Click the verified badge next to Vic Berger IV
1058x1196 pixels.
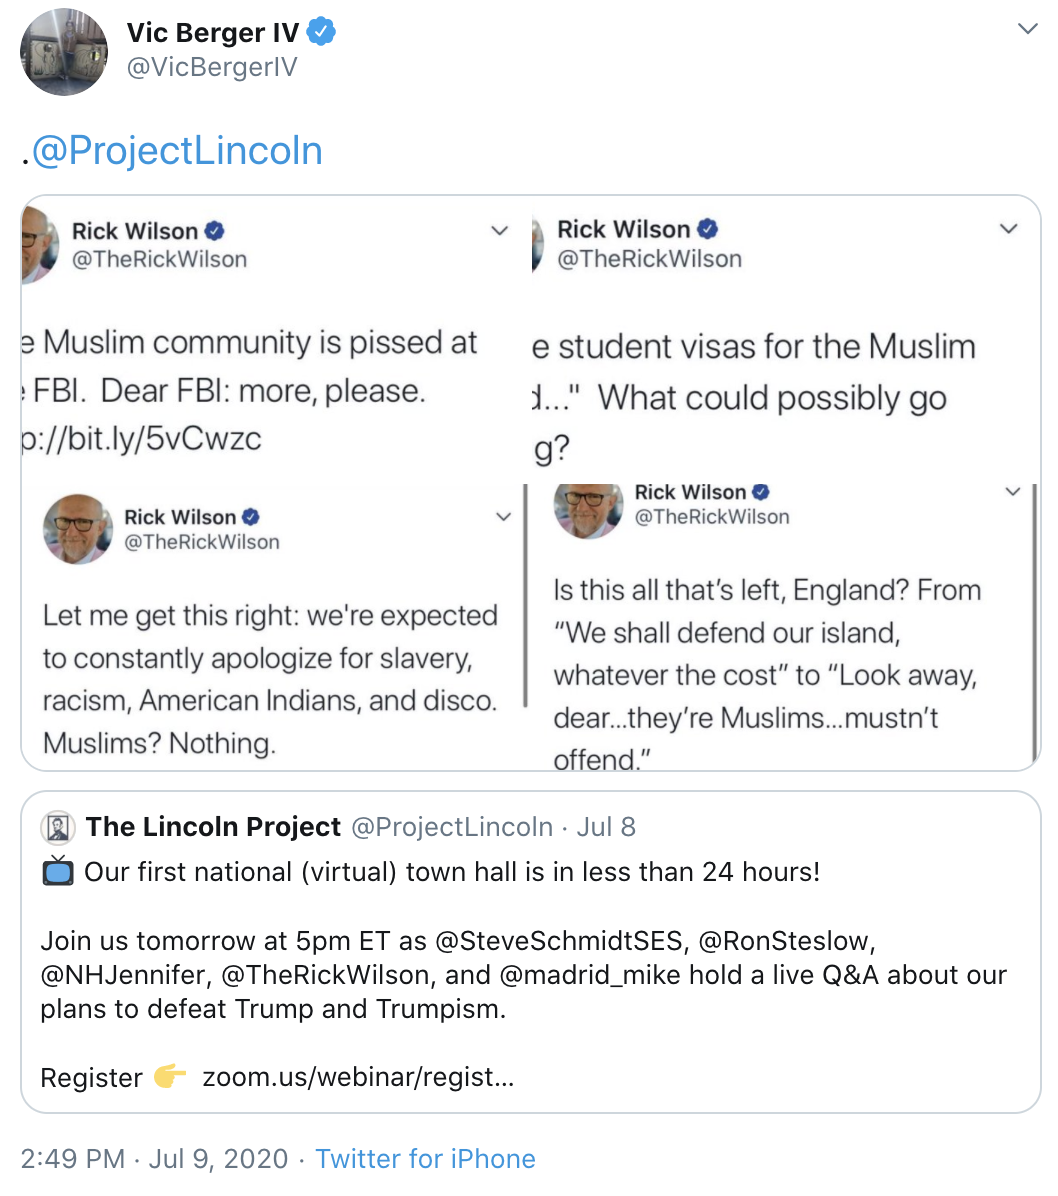click(320, 31)
